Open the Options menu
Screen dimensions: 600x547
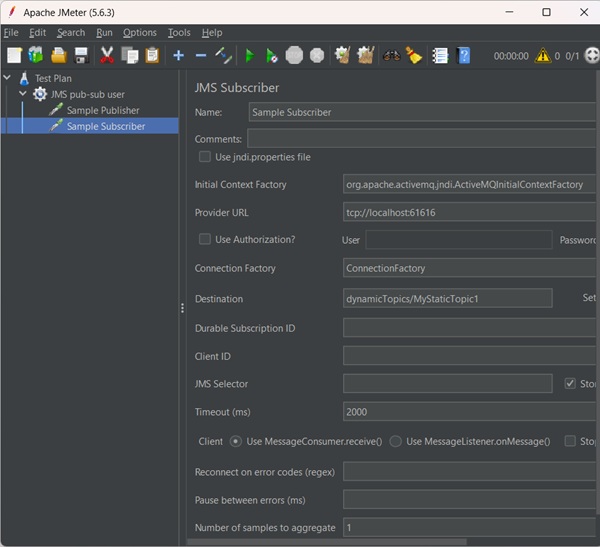tap(140, 32)
